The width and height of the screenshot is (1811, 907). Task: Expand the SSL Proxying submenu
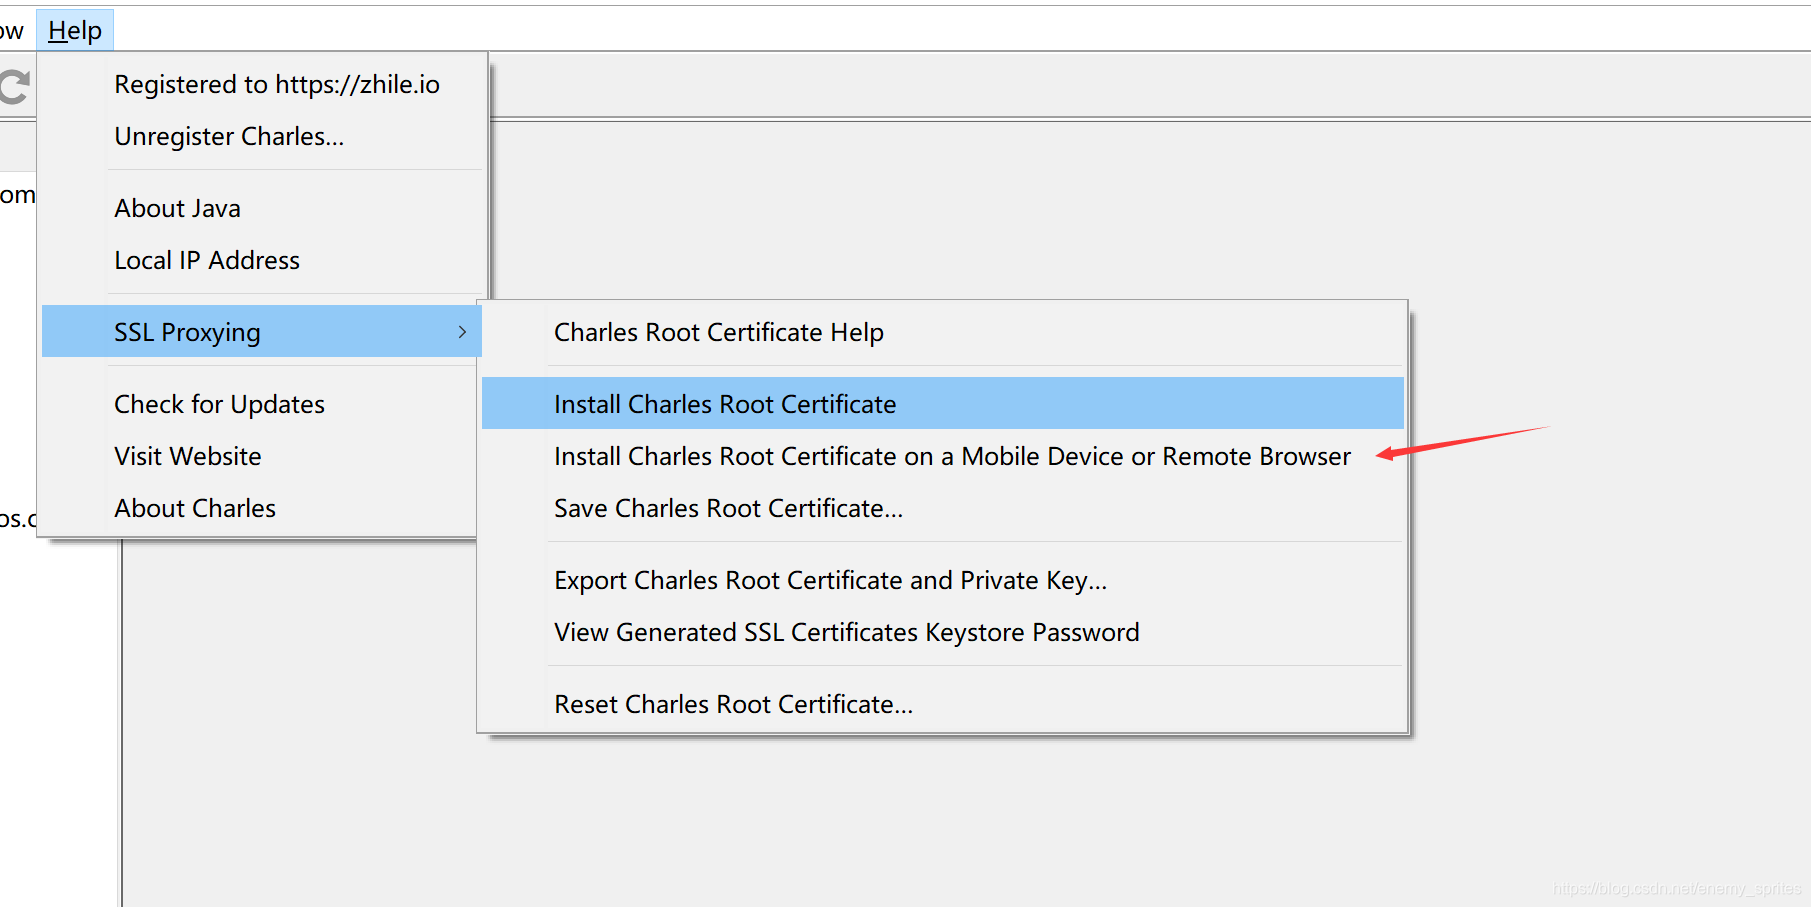point(262,331)
